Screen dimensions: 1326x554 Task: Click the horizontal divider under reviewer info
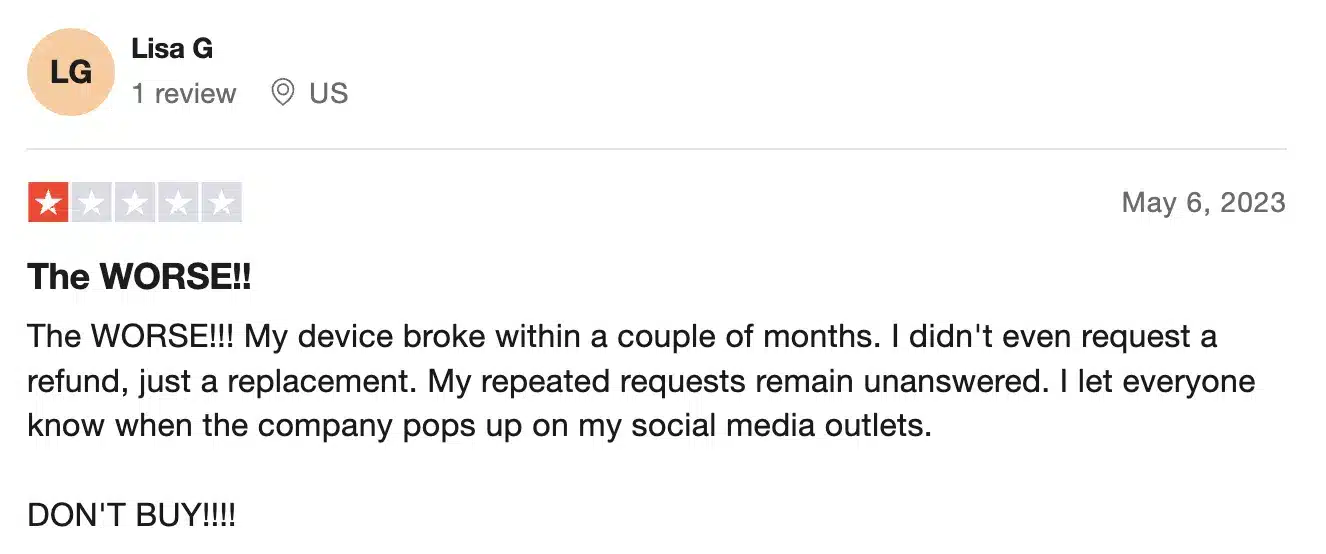coord(657,149)
